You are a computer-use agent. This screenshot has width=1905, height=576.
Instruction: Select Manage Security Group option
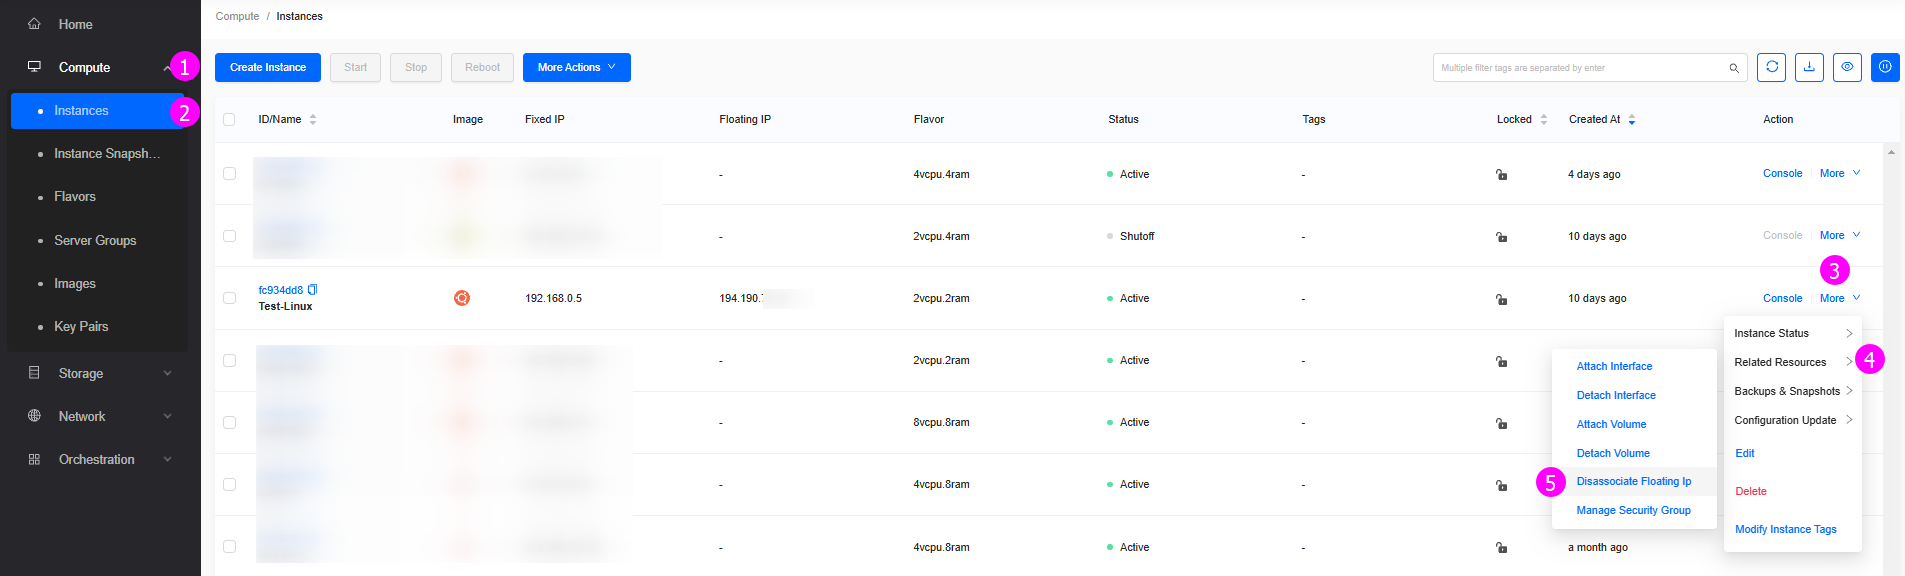pyautogui.click(x=1633, y=510)
